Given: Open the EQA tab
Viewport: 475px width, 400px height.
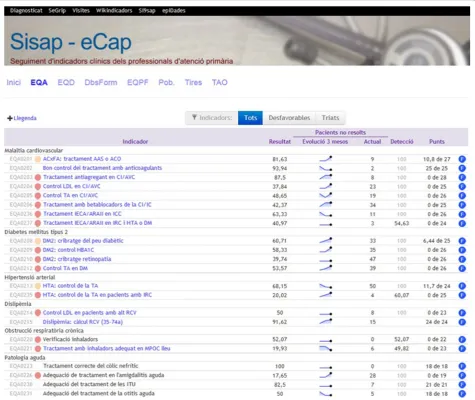Looking at the screenshot, I should click(39, 82).
